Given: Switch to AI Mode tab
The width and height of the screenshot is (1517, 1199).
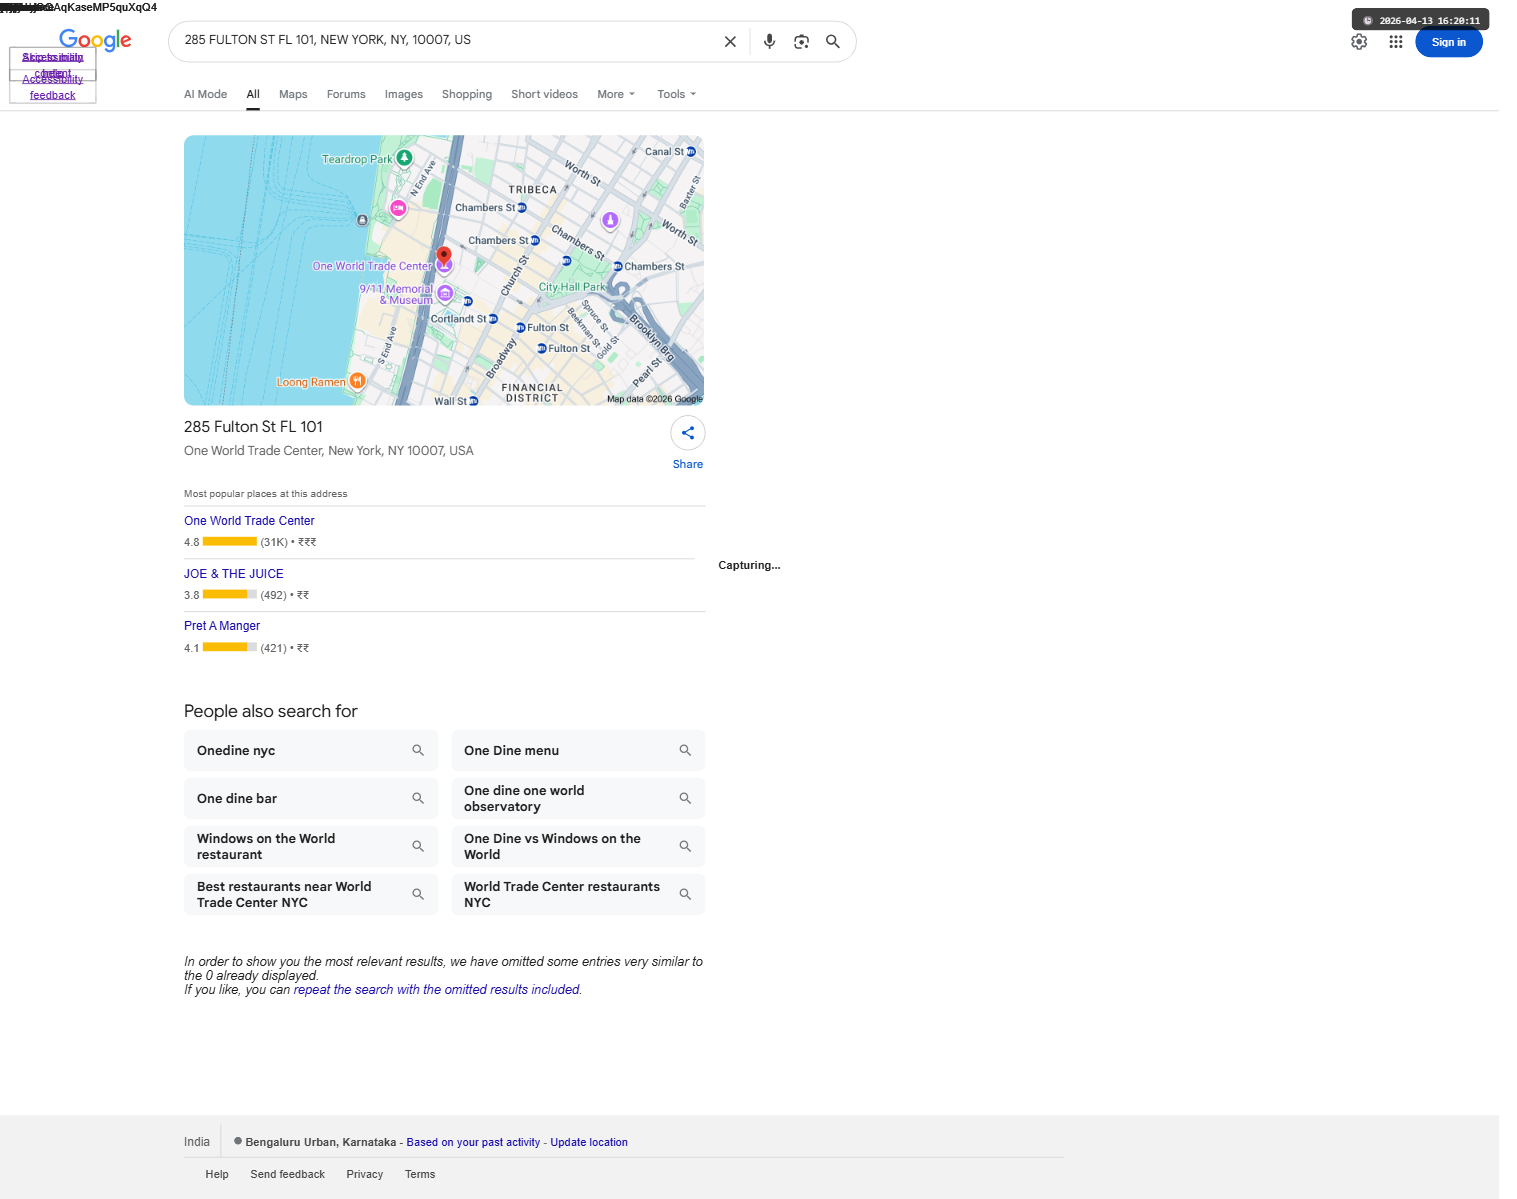Looking at the screenshot, I should point(205,94).
